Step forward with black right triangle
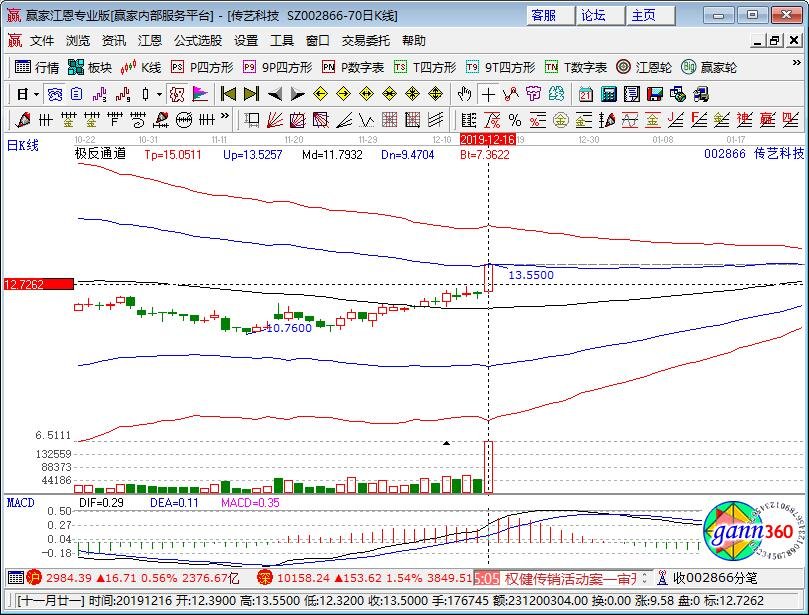This screenshot has width=809, height=615. pyautogui.click(x=298, y=94)
